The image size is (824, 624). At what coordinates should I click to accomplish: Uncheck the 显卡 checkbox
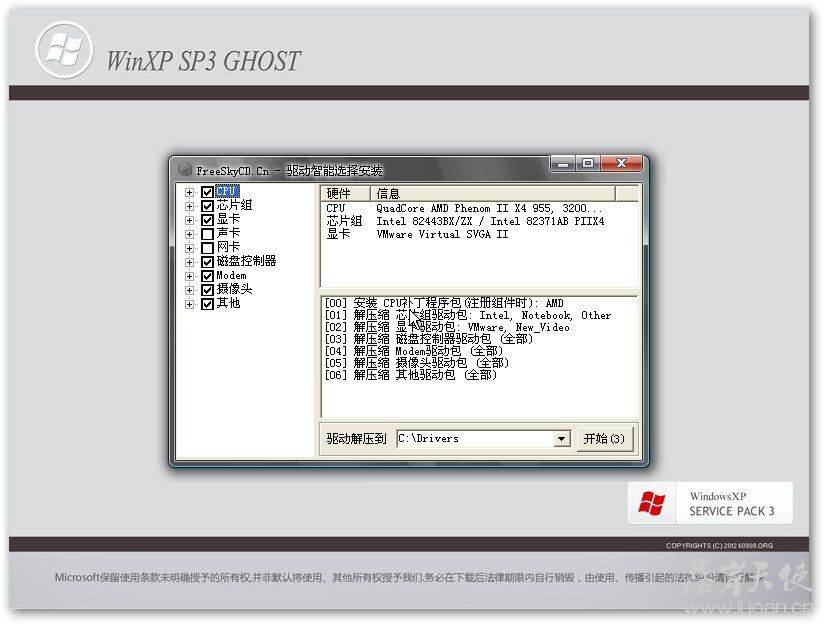(207, 220)
